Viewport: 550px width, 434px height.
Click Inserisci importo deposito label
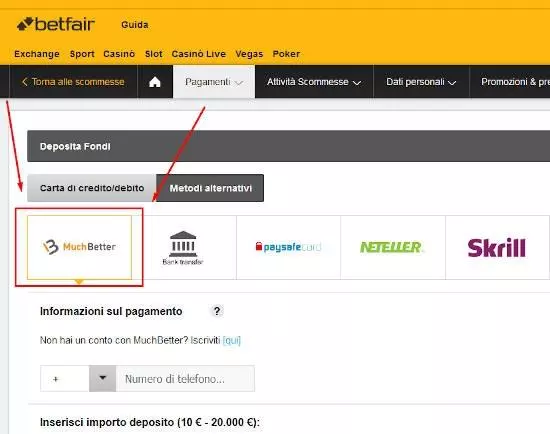[x=150, y=422]
